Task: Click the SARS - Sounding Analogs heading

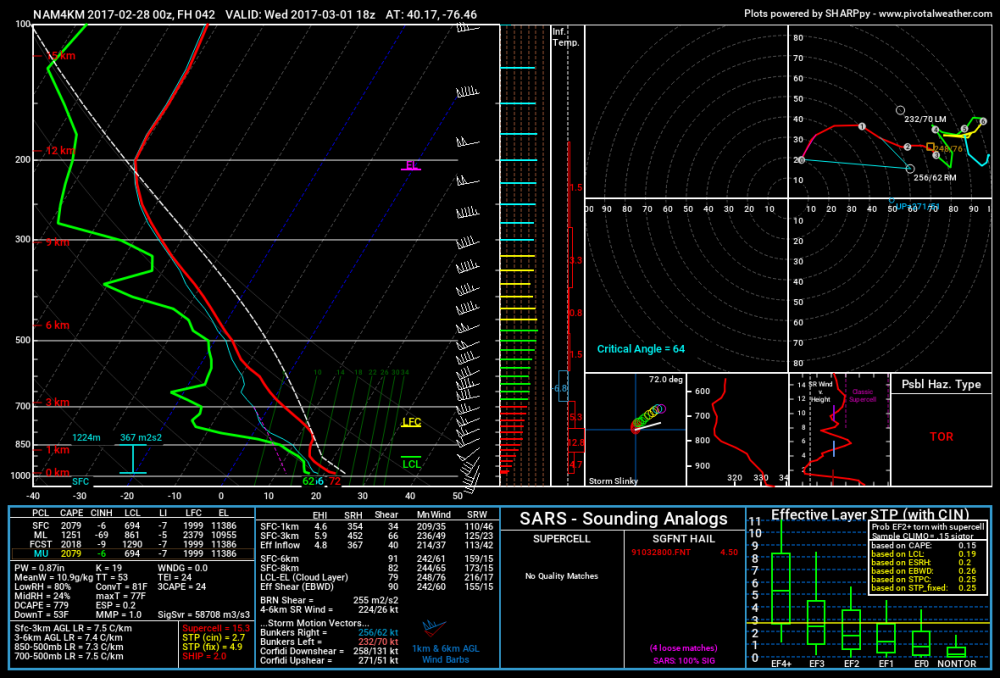Action: [623, 519]
